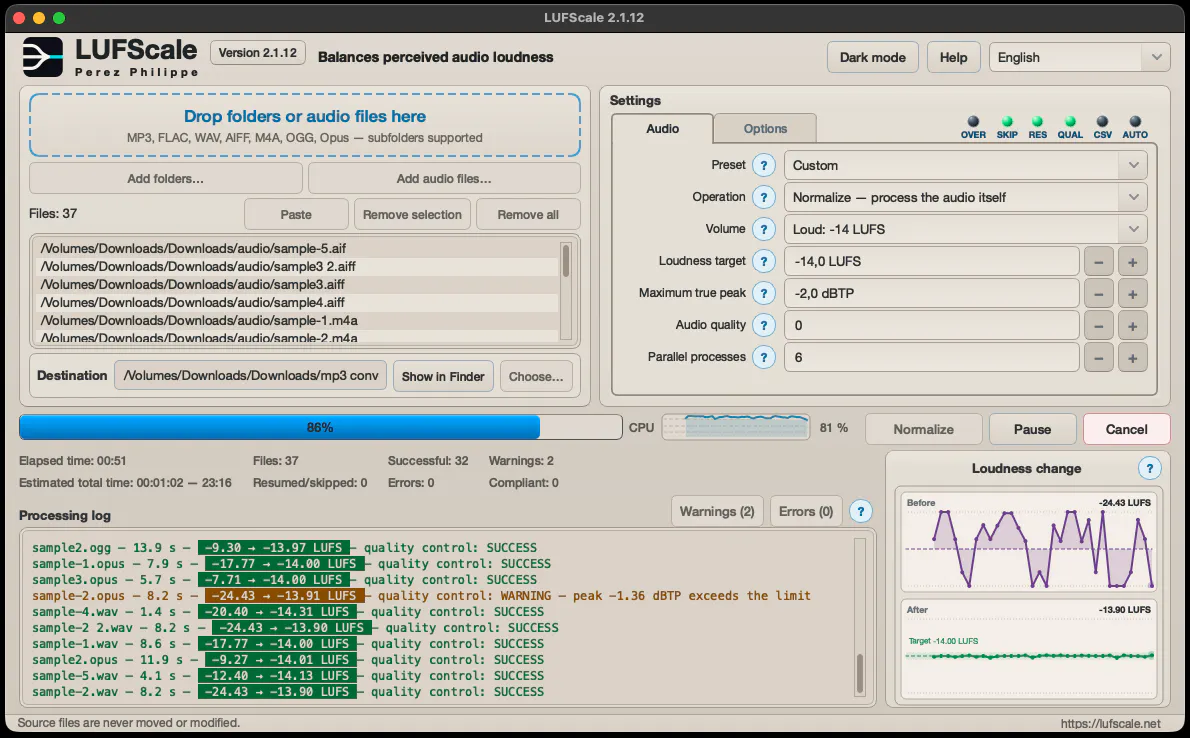Viewport: 1190px width, 738px height.
Task: Cancel the processing
Action: coord(1126,429)
